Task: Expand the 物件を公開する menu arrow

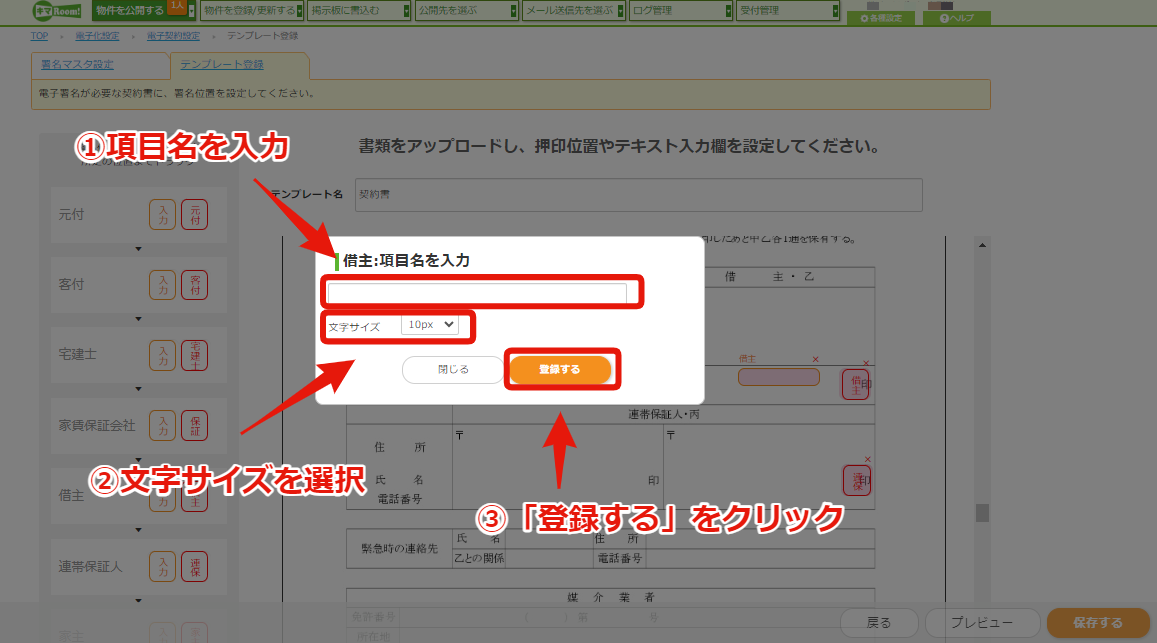Action: tap(192, 11)
